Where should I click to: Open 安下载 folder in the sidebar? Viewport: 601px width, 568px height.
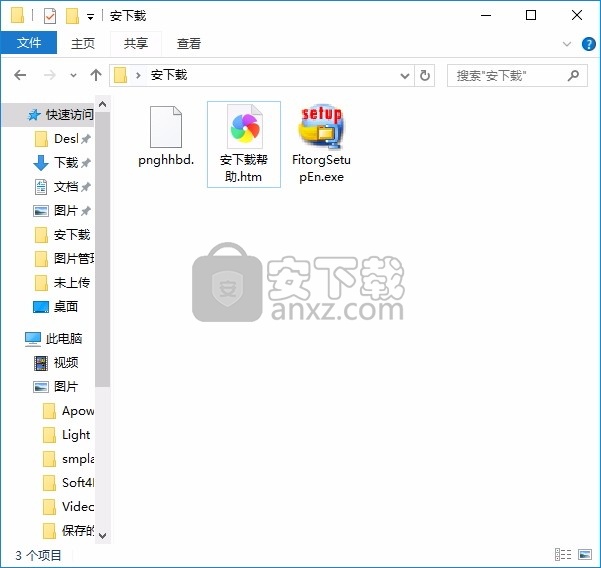[x=62, y=235]
